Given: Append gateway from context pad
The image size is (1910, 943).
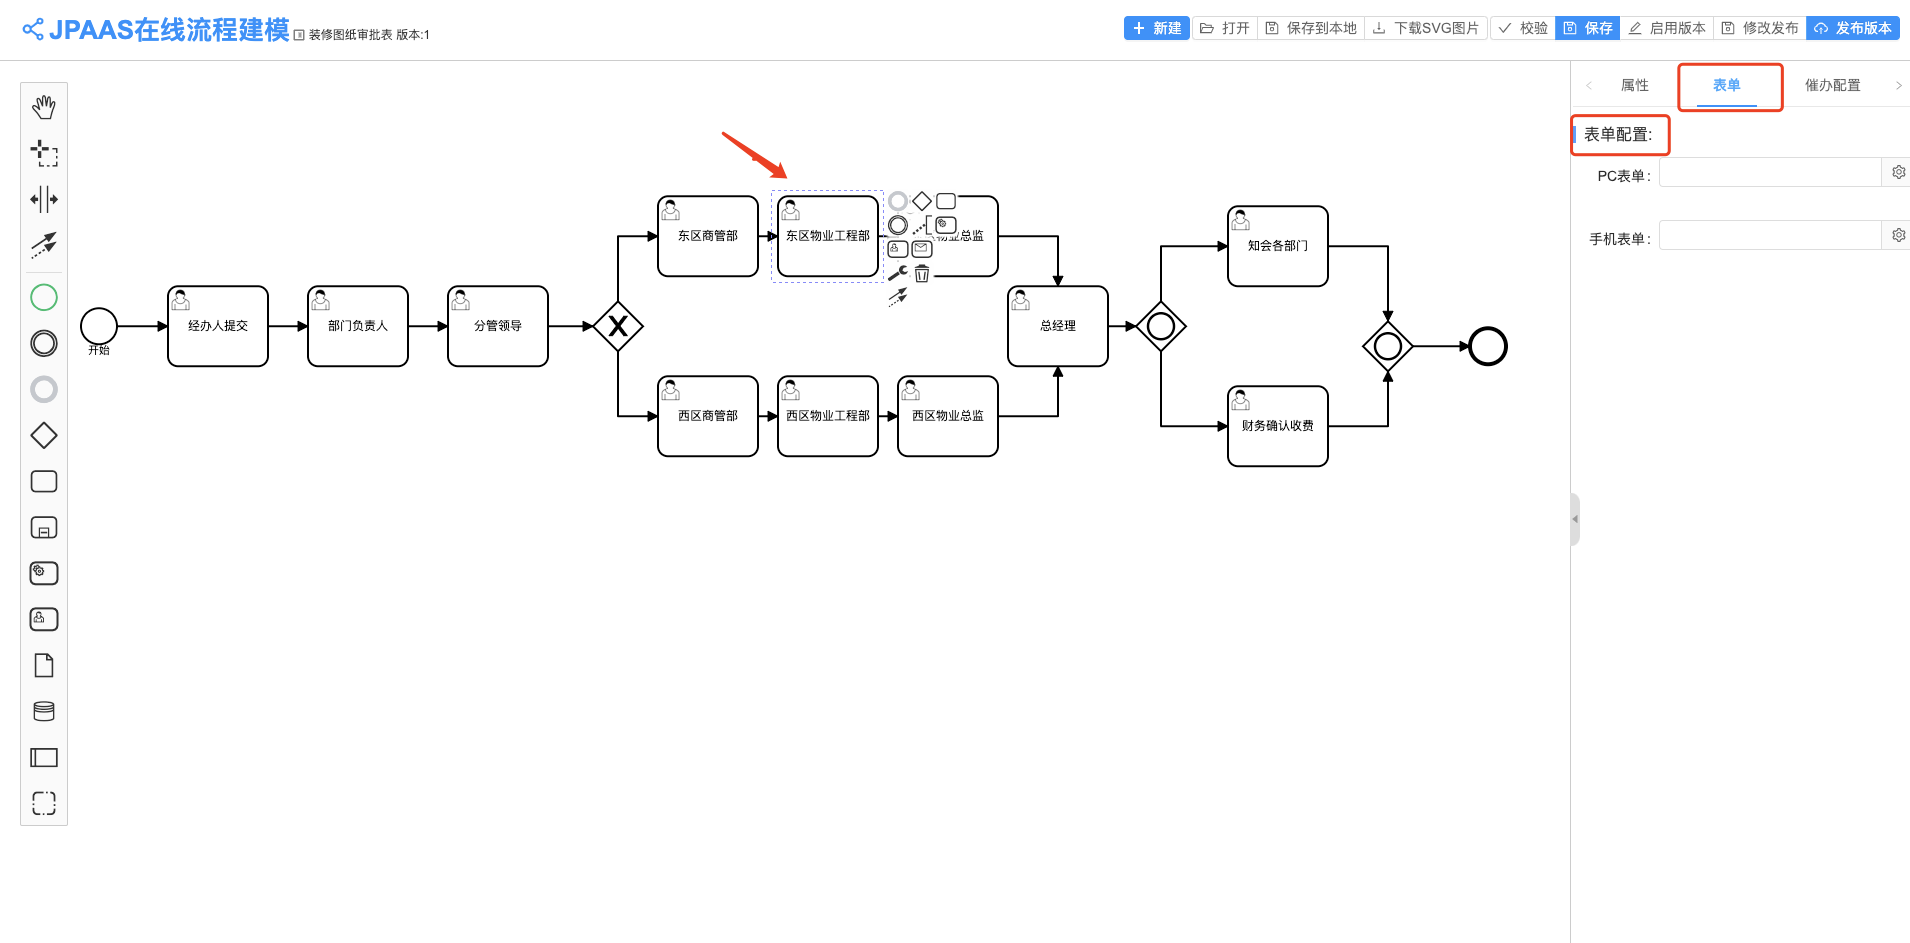Looking at the screenshot, I should (x=922, y=201).
